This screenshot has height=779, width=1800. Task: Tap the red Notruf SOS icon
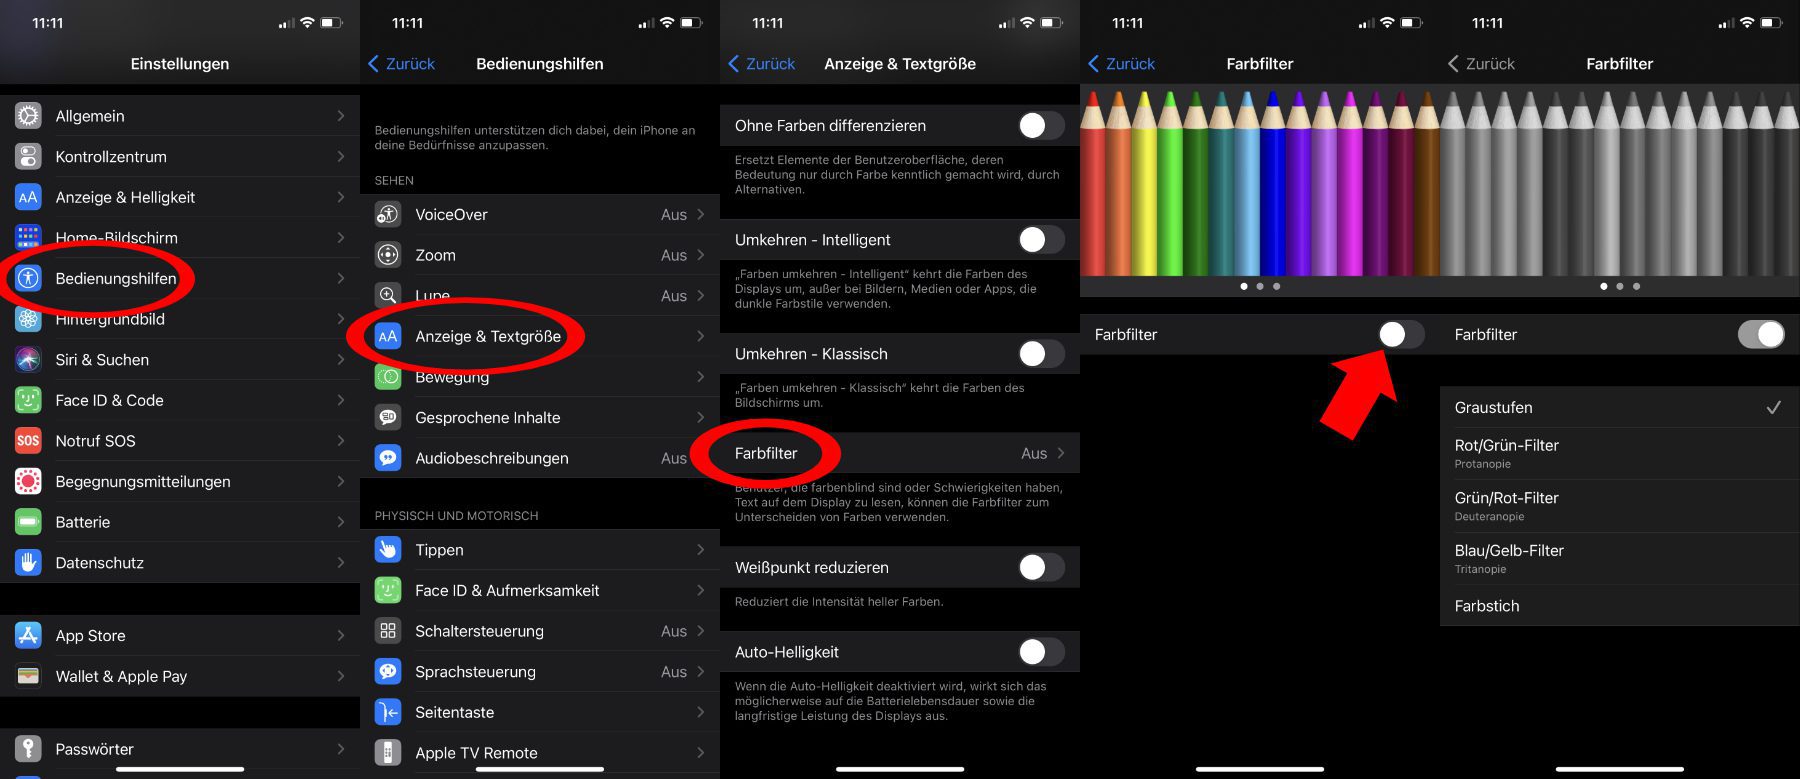[x=28, y=441]
